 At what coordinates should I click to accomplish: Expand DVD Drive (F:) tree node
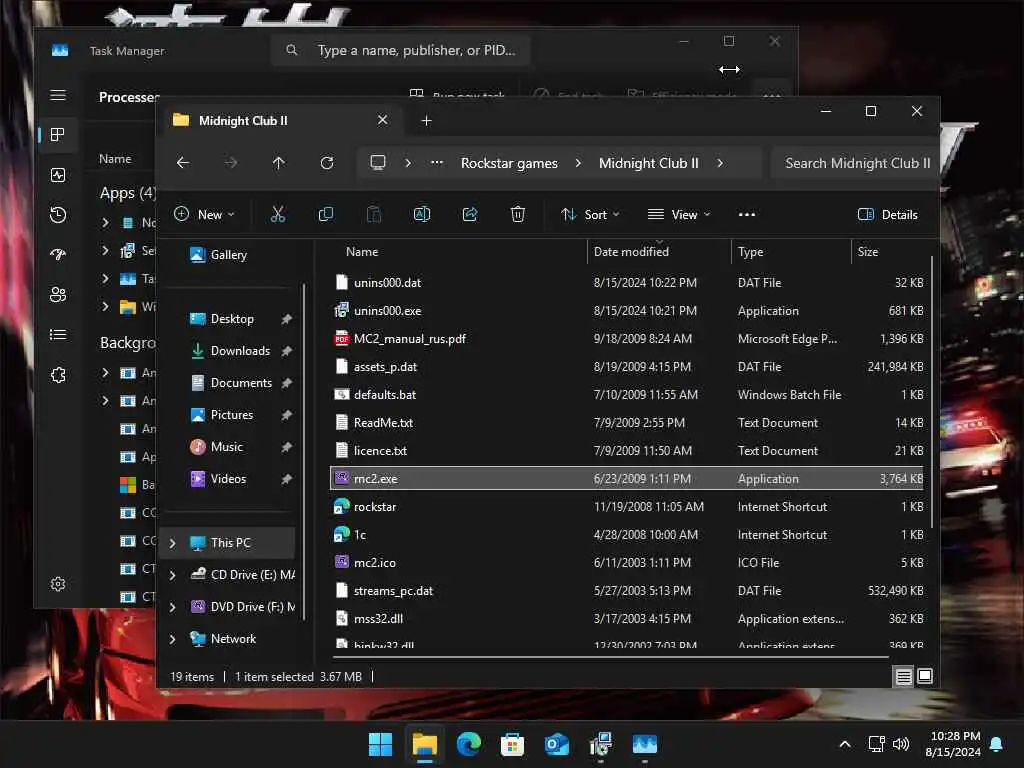[x=172, y=607]
